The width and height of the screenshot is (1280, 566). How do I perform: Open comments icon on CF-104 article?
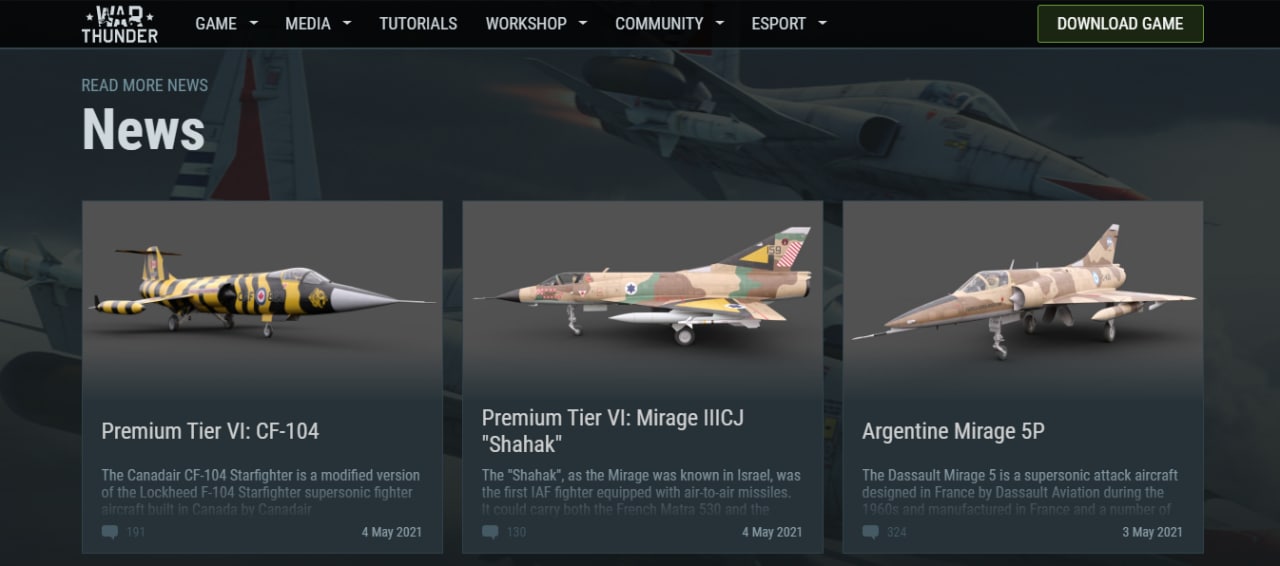[110, 532]
